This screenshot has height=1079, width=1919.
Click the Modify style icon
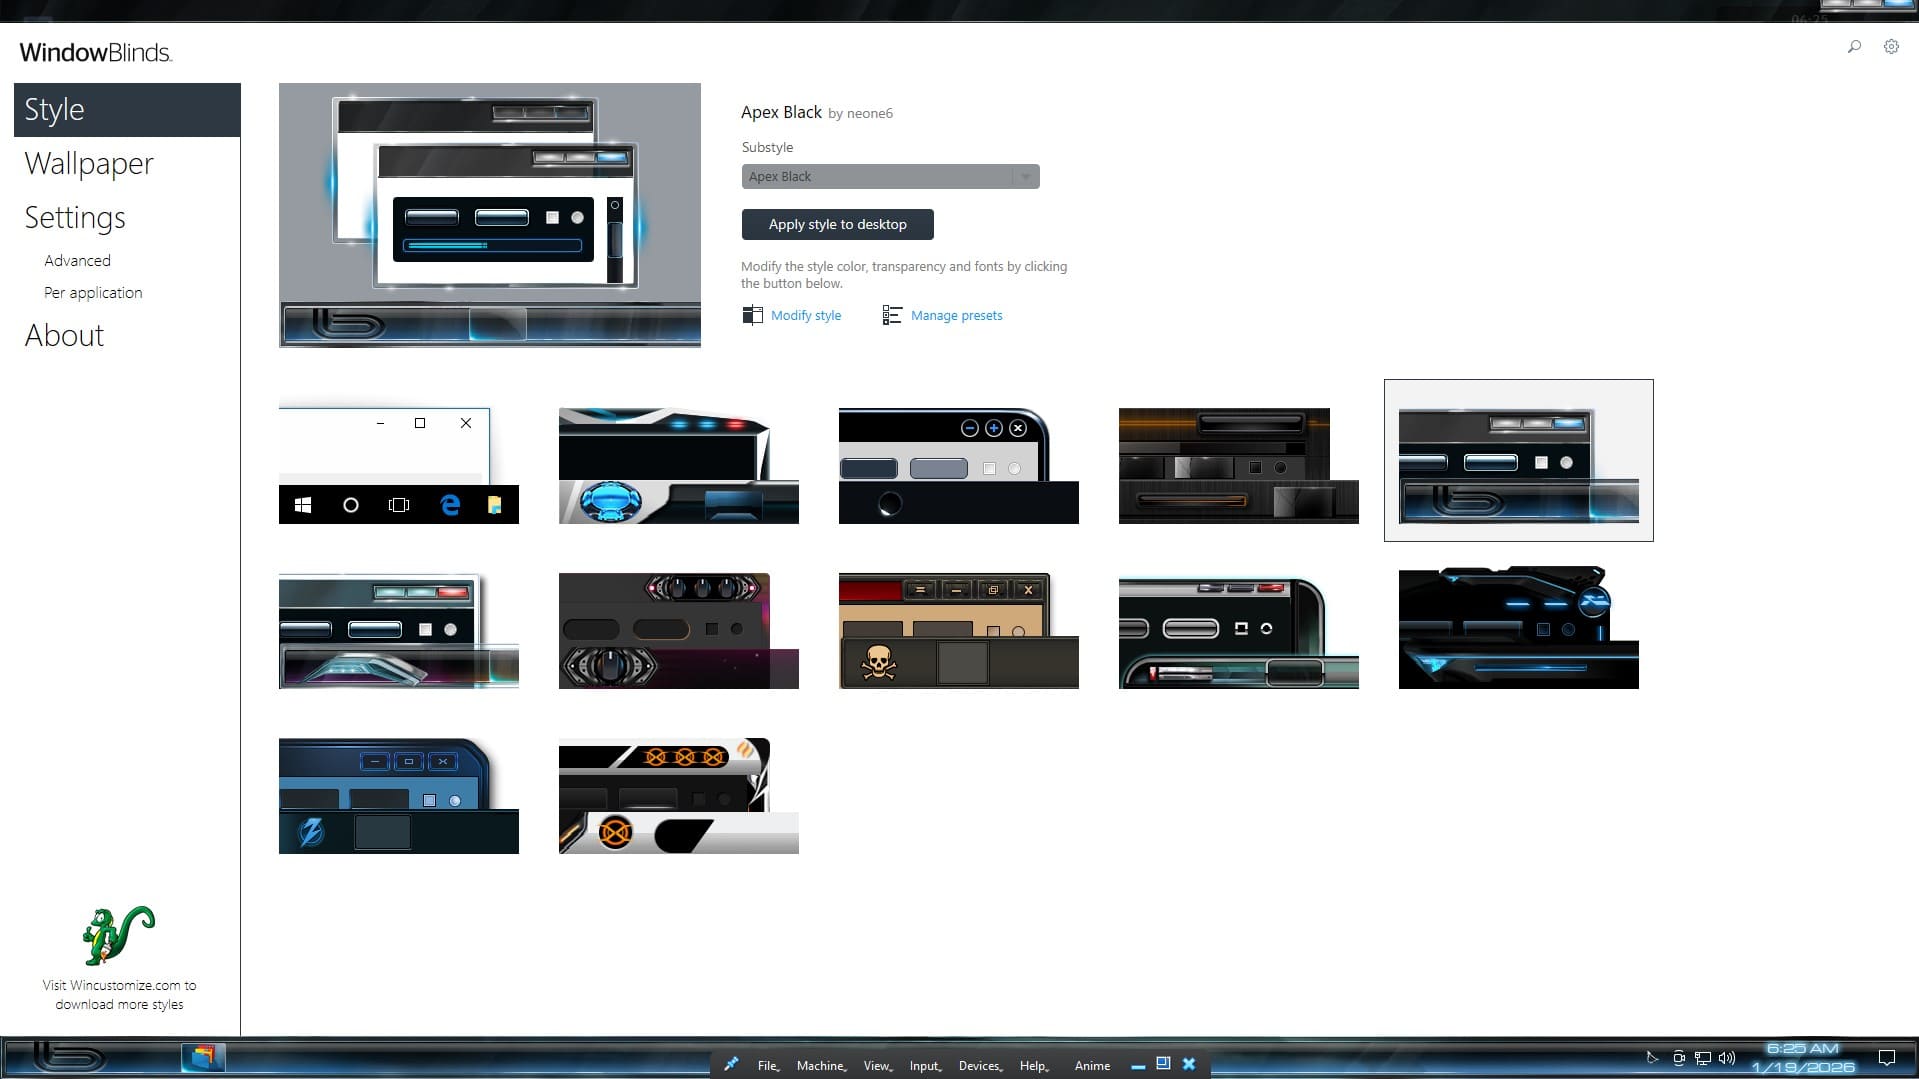[x=752, y=315]
